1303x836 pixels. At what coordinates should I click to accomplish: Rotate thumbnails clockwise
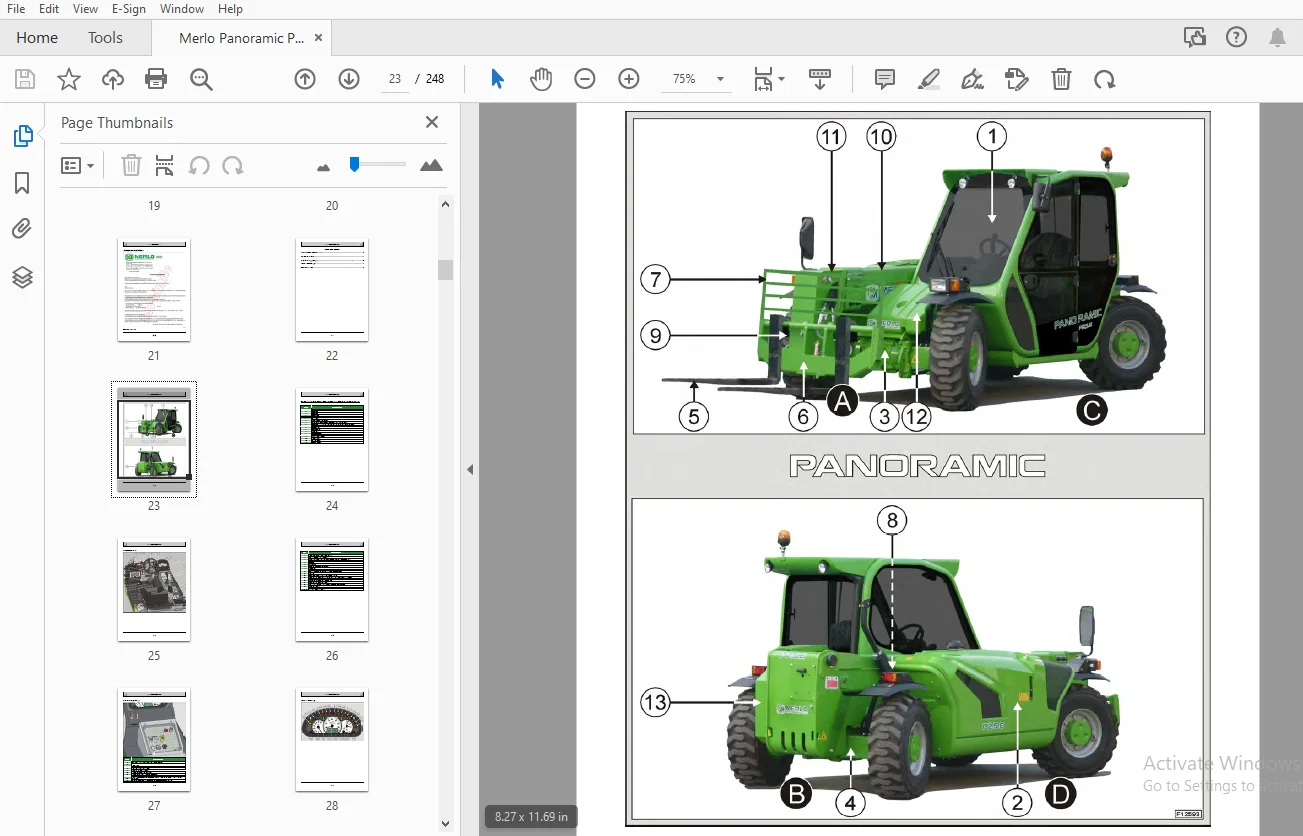coord(233,165)
